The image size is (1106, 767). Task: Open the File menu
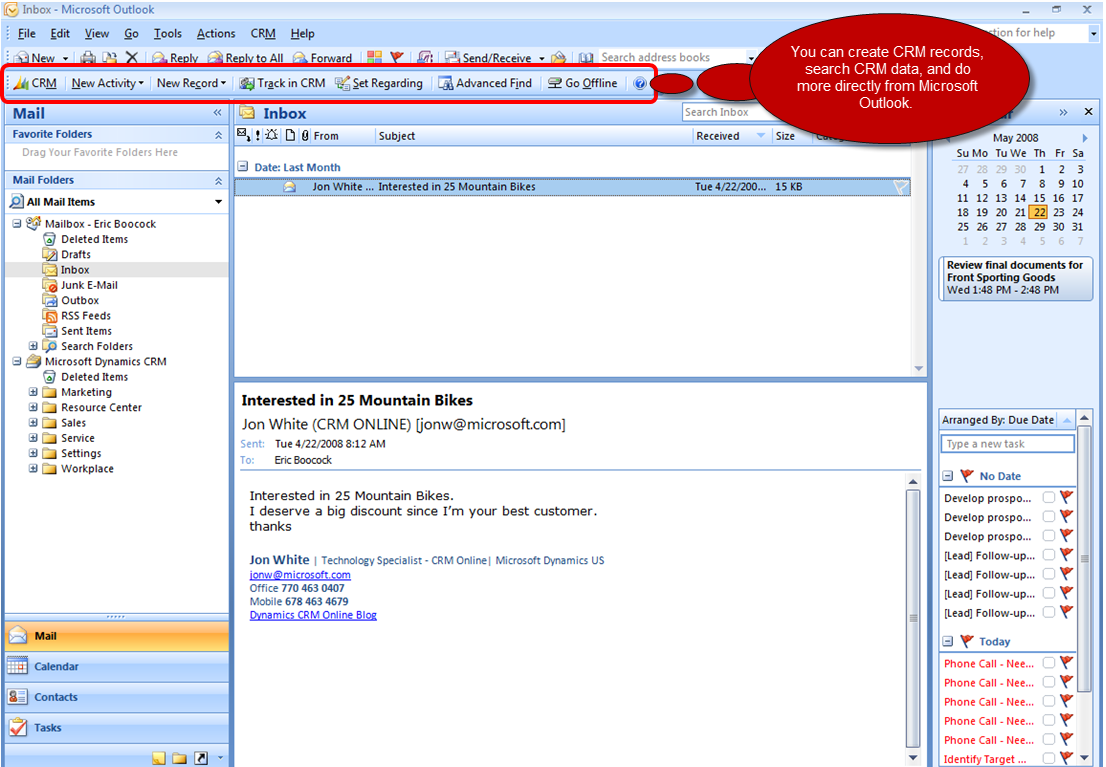point(27,33)
